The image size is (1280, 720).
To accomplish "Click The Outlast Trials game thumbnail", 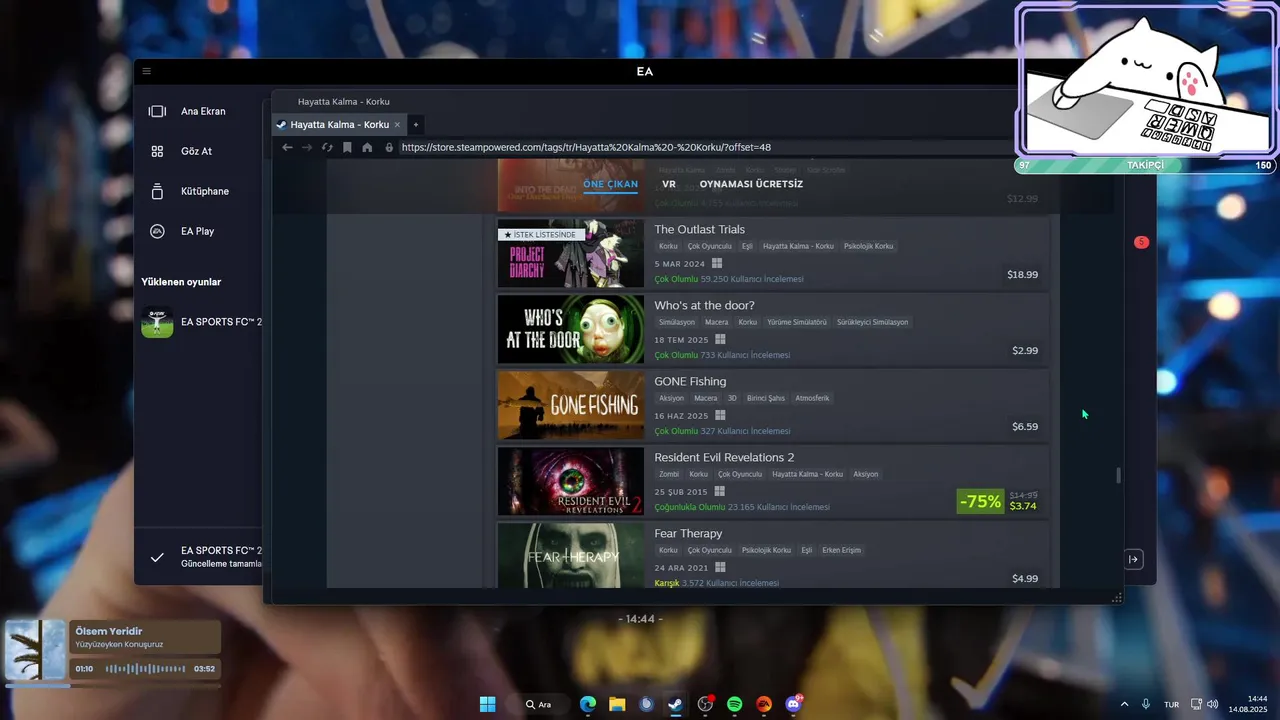I will (x=571, y=253).
